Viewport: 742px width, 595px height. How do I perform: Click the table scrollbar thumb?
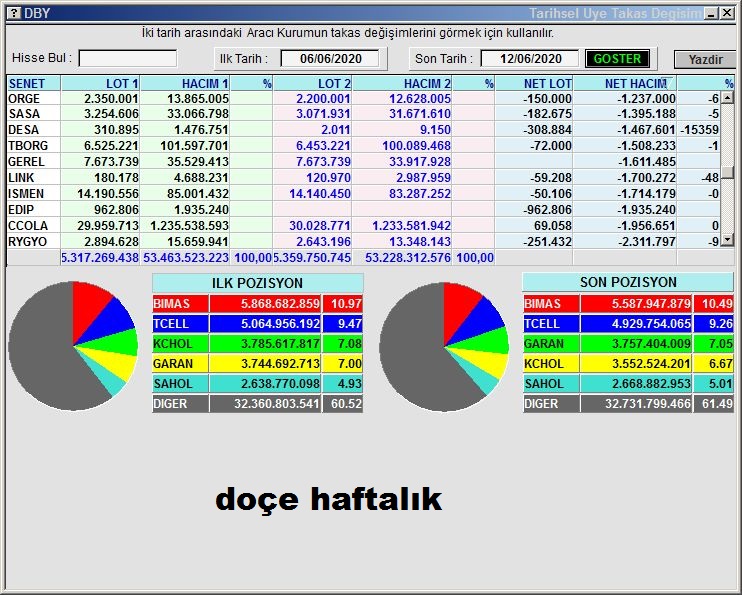pos(727,172)
